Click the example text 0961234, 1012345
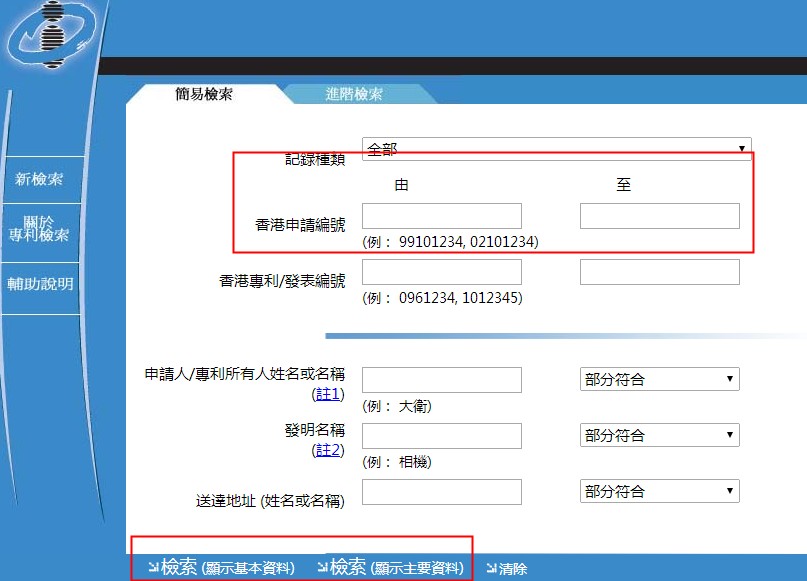Screen dimensions: 807x581 click(x=459, y=298)
